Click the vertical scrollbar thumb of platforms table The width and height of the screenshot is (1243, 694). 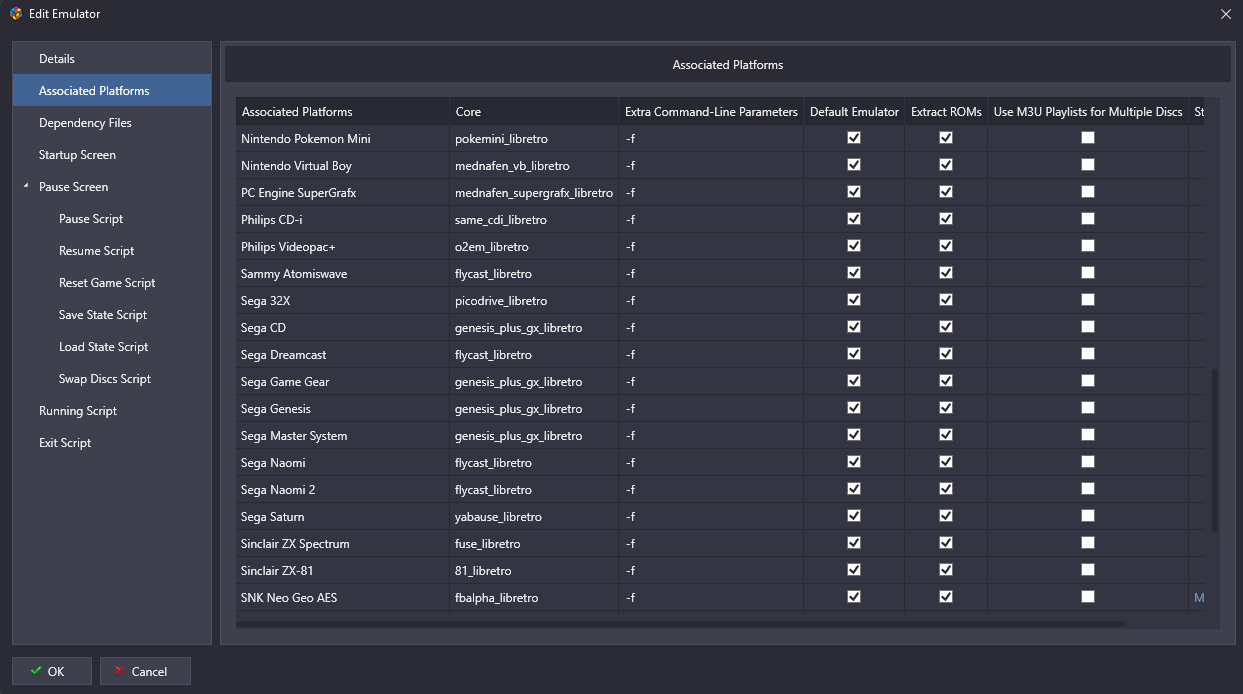pyautogui.click(x=1215, y=450)
